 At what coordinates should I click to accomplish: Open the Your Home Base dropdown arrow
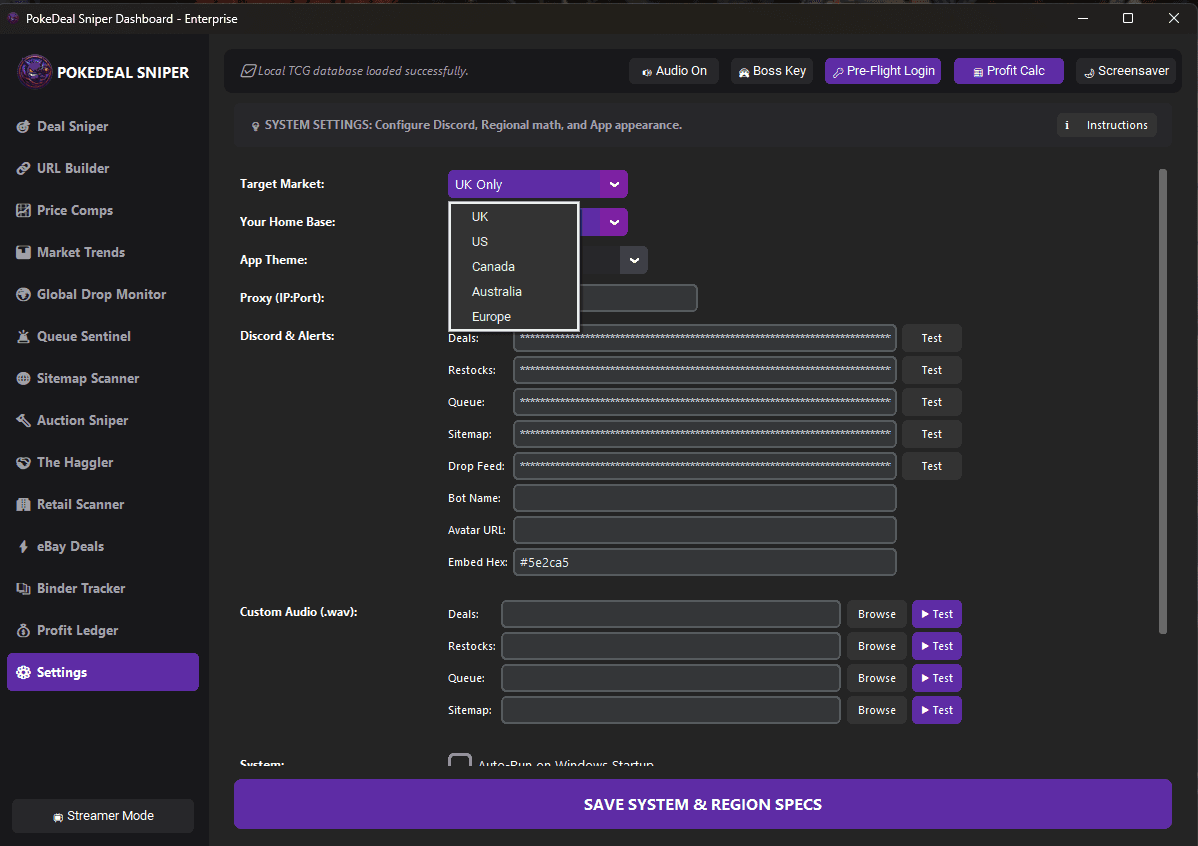click(x=614, y=222)
